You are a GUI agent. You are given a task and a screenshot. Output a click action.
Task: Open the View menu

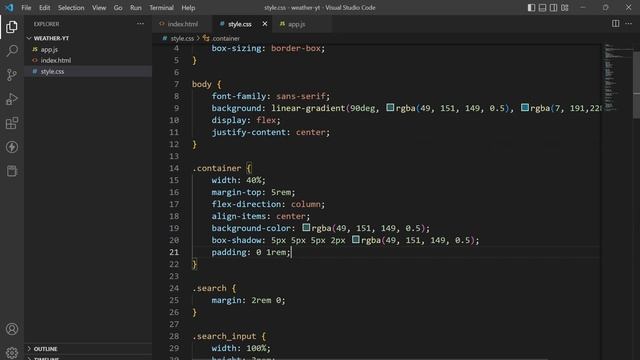coord(99,7)
